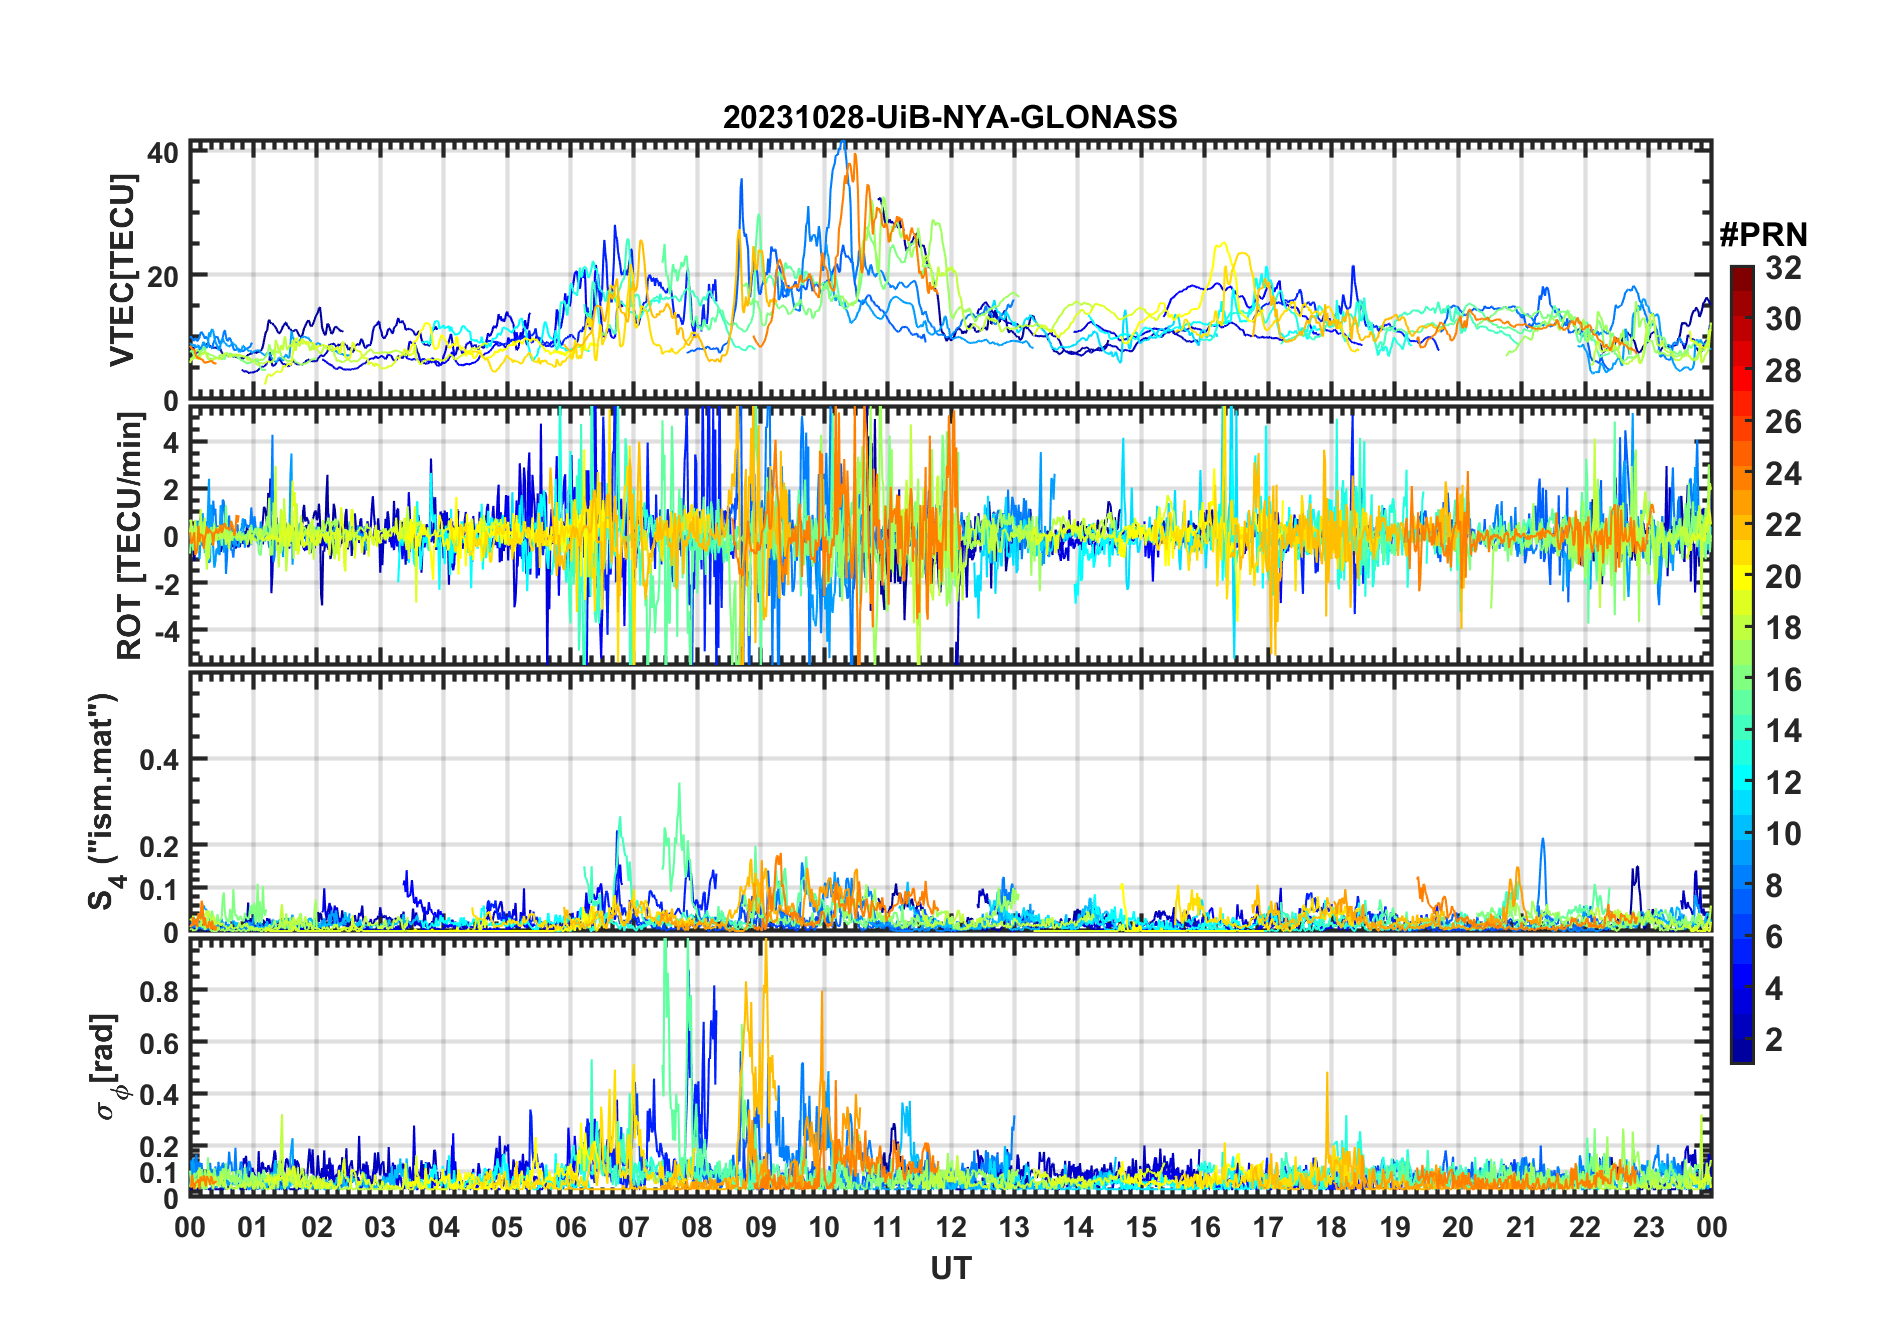Select tick label 0.4 on S4 axis
The image size is (1902, 1330).
[159, 760]
